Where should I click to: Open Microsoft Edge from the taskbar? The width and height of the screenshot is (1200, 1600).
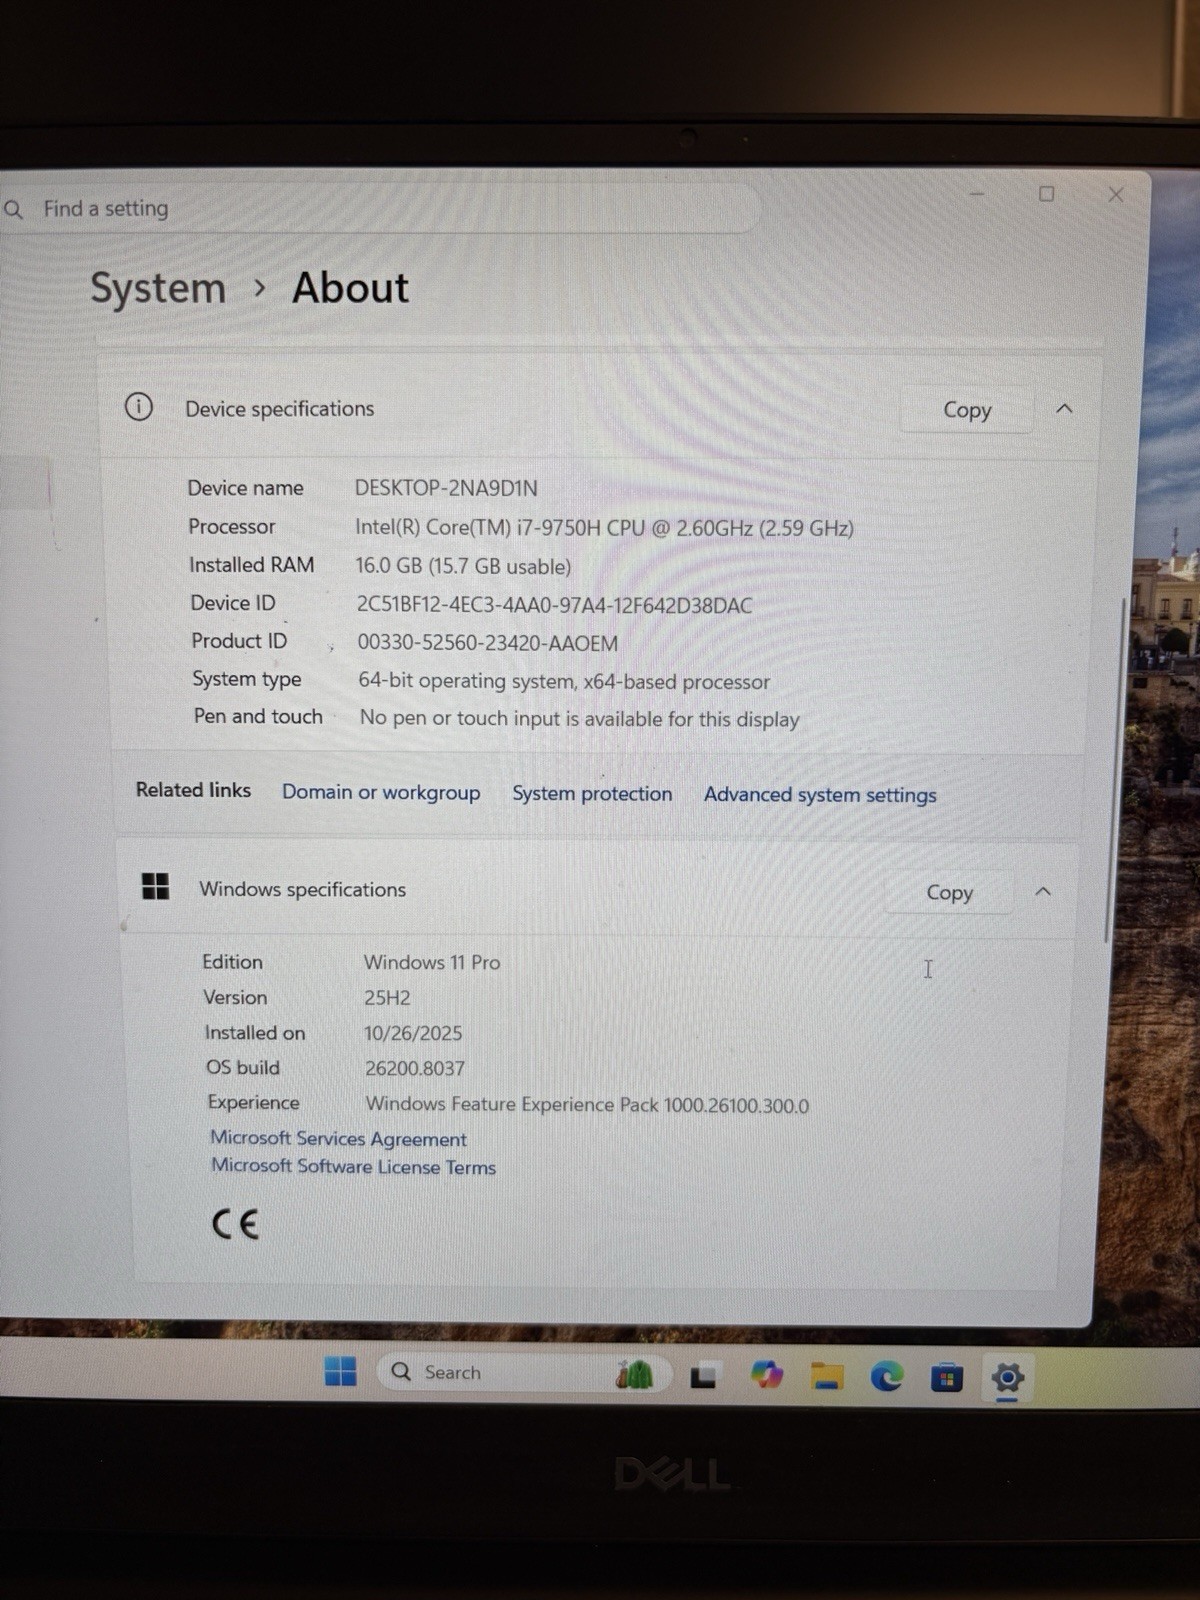[x=886, y=1377]
